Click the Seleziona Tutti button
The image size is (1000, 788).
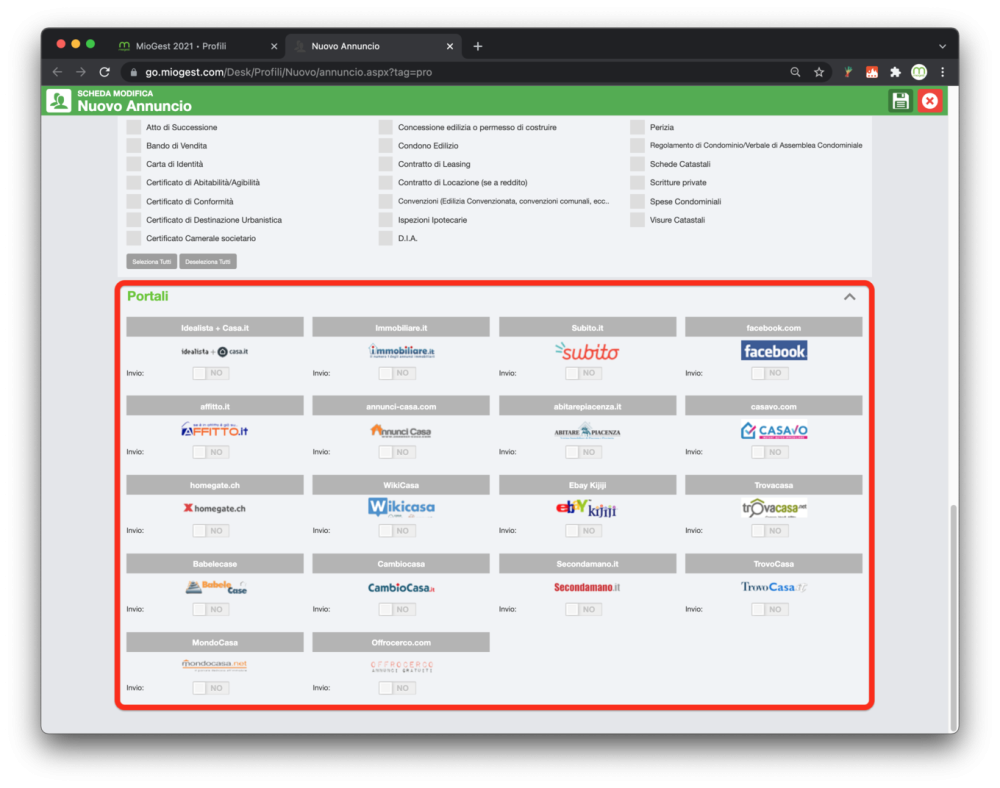click(x=152, y=261)
